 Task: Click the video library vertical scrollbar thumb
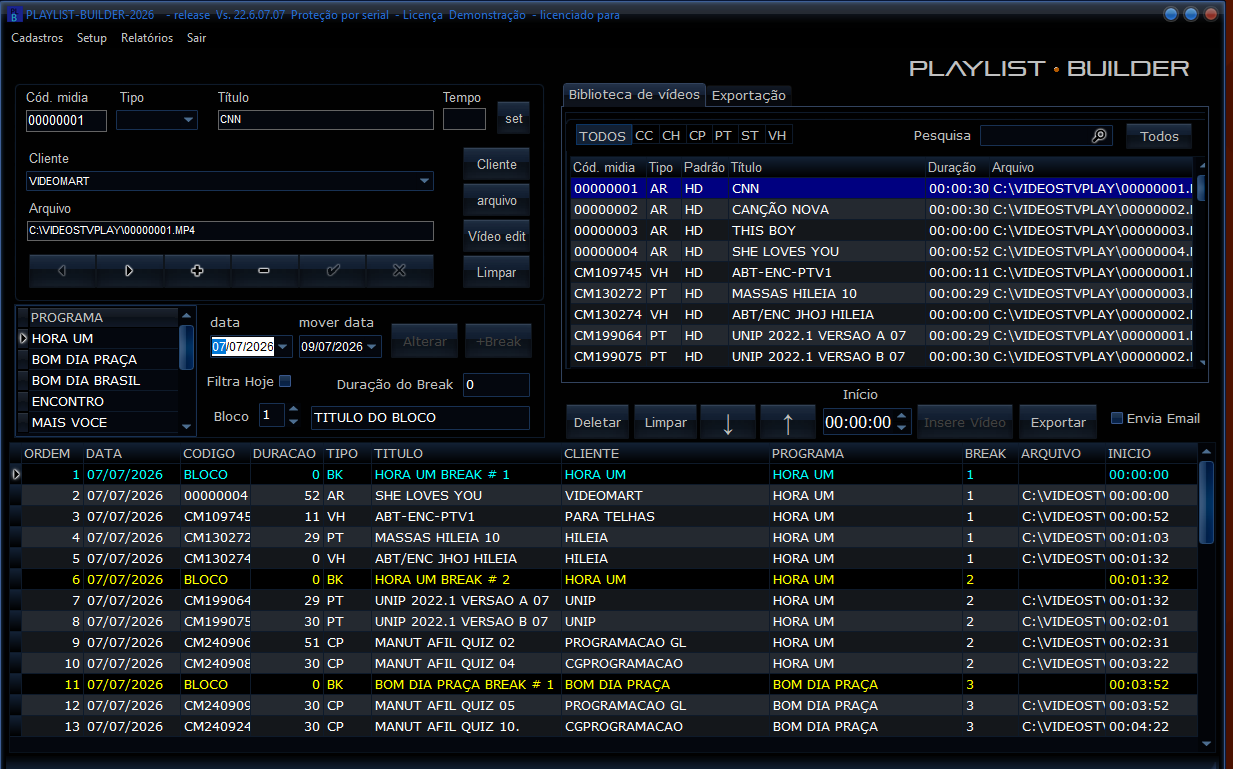point(1201,189)
